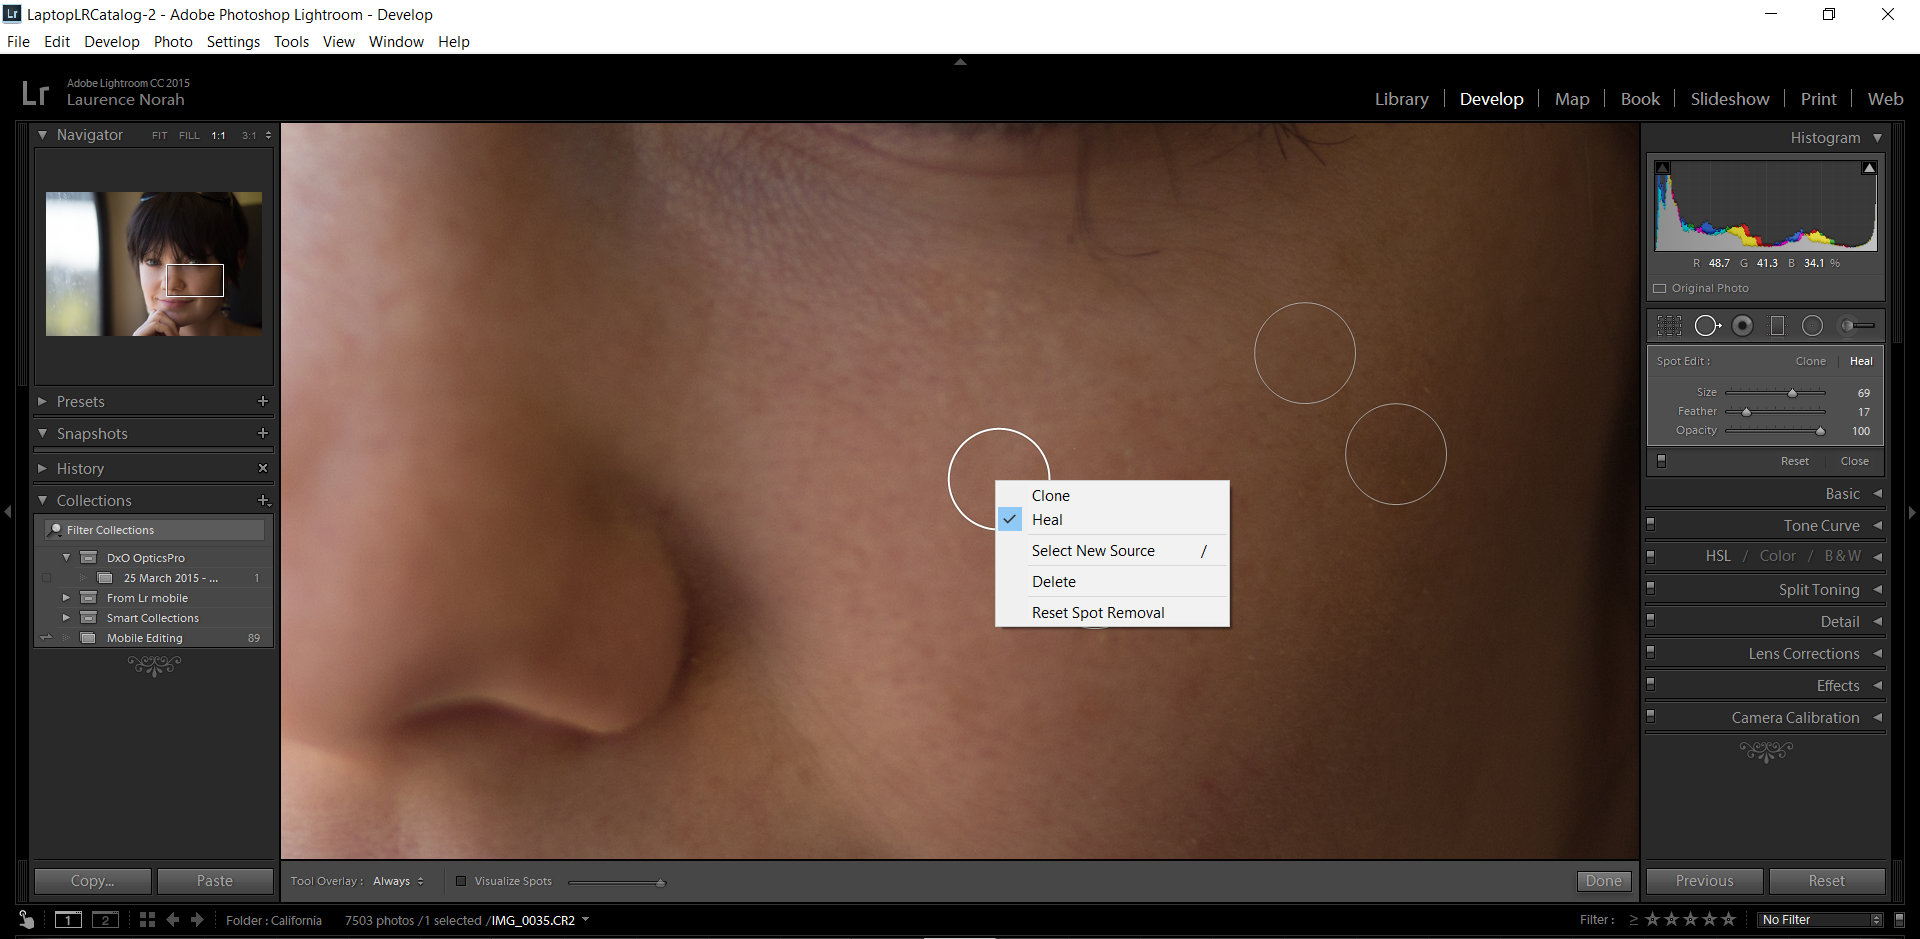The height and width of the screenshot is (939, 1920).
Task: Create a new snapshot with plus icon
Action: (x=263, y=433)
